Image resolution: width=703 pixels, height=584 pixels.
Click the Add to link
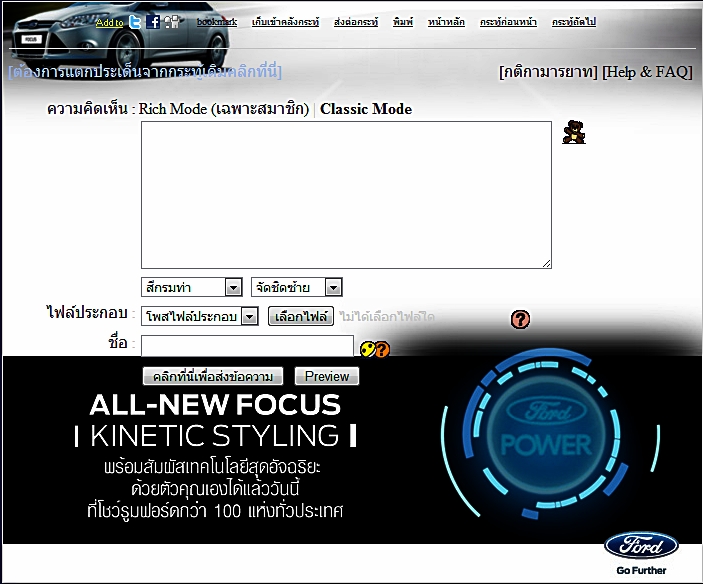(109, 22)
